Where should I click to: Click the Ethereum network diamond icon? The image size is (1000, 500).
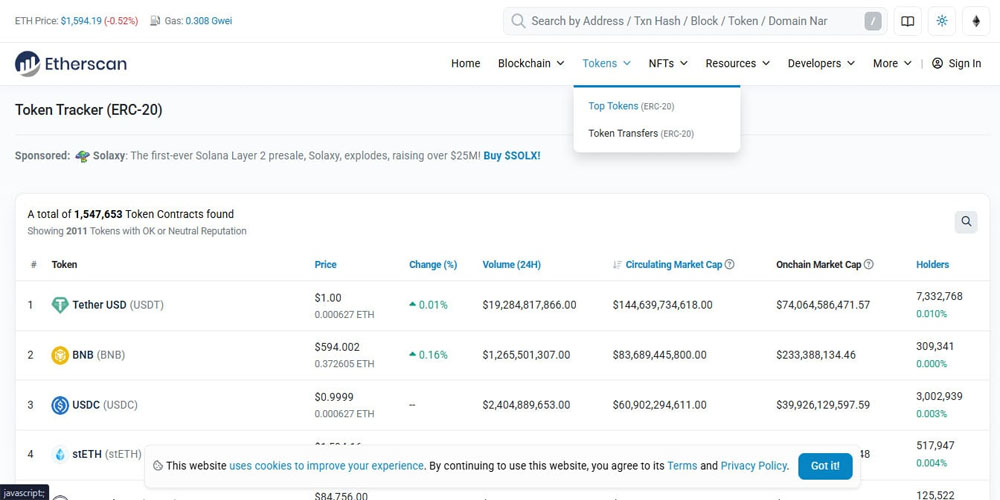pyautogui.click(x=976, y=21)
